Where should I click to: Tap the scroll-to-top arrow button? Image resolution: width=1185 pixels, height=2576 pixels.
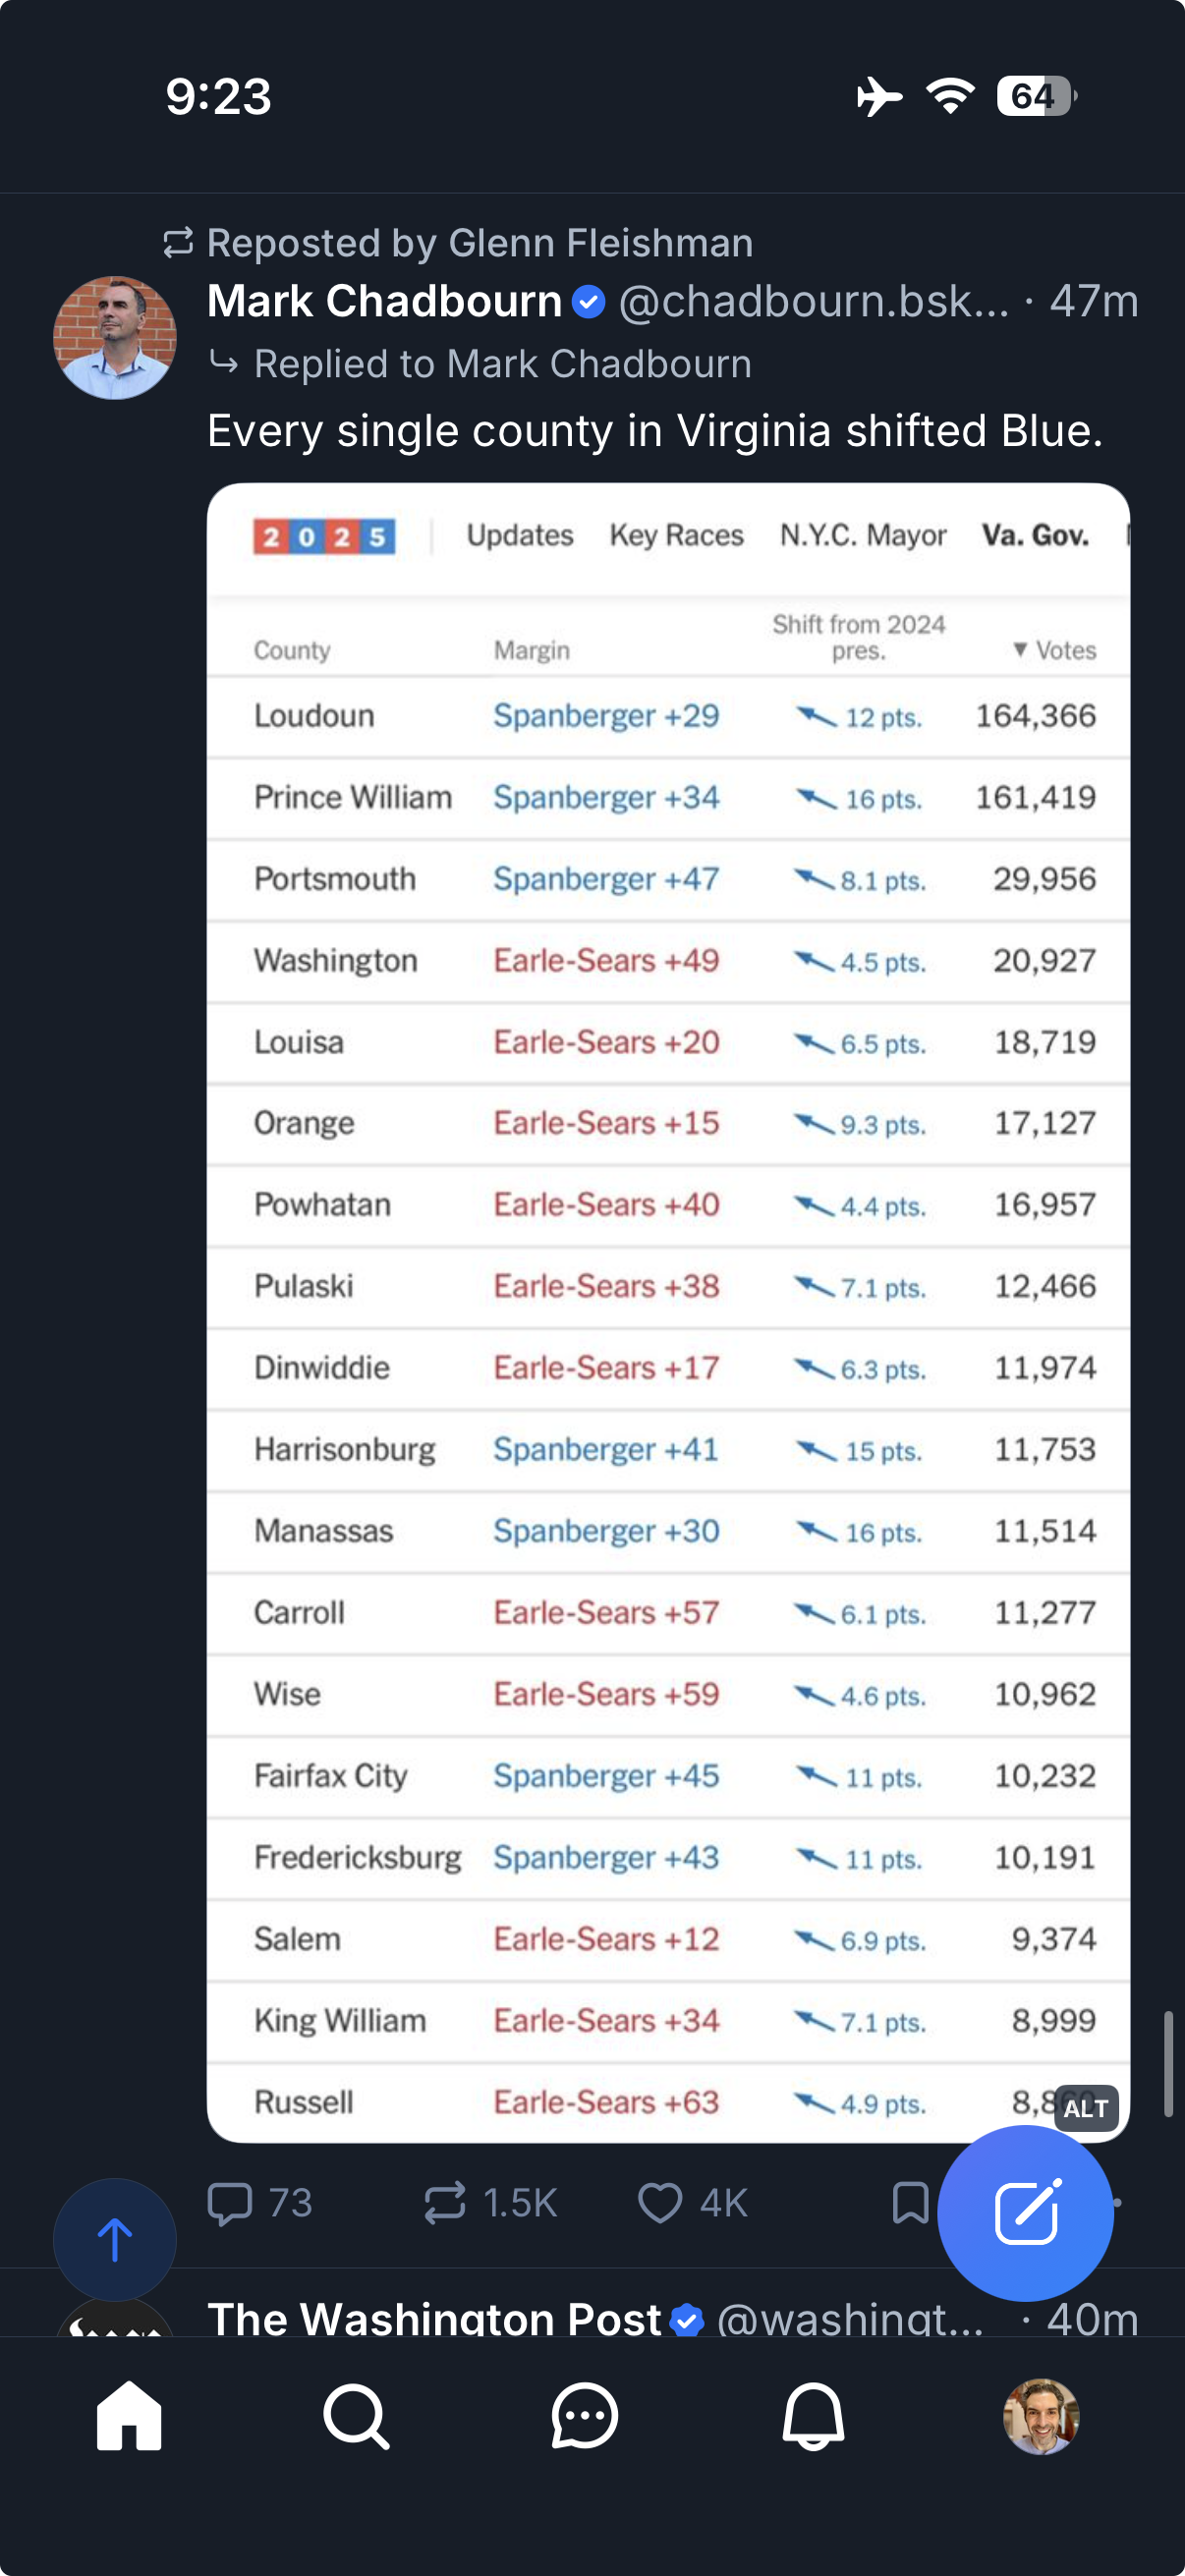point(115,2239)
